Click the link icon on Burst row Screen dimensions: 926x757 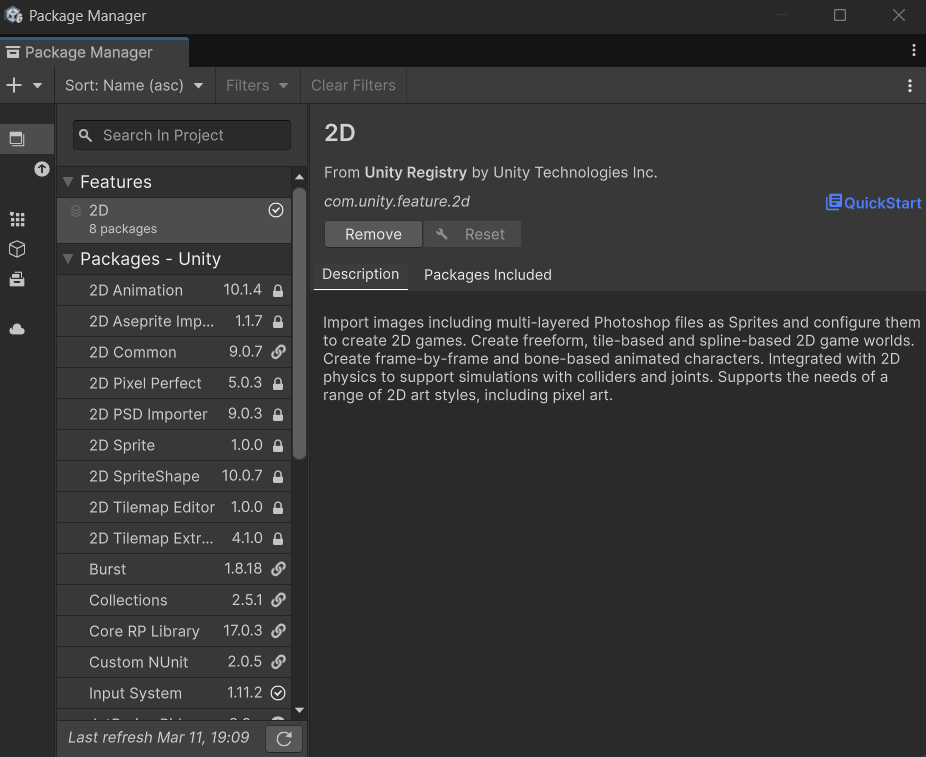tap(278, 569)
